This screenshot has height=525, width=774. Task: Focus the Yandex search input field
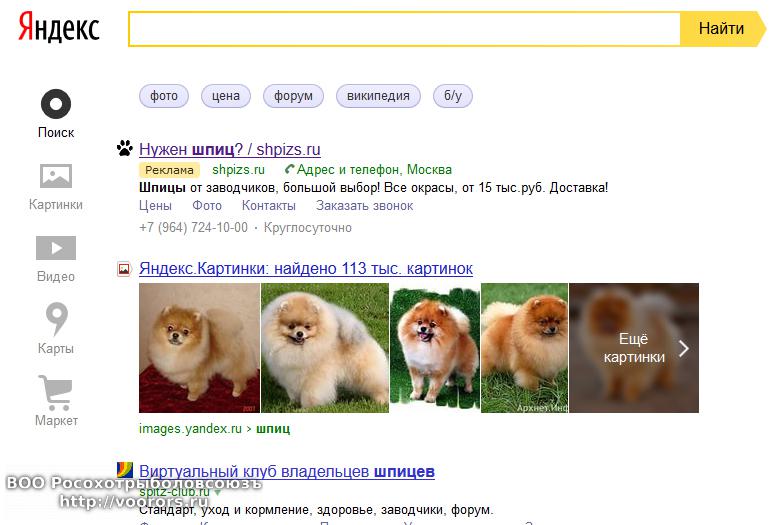click(404, 29)
